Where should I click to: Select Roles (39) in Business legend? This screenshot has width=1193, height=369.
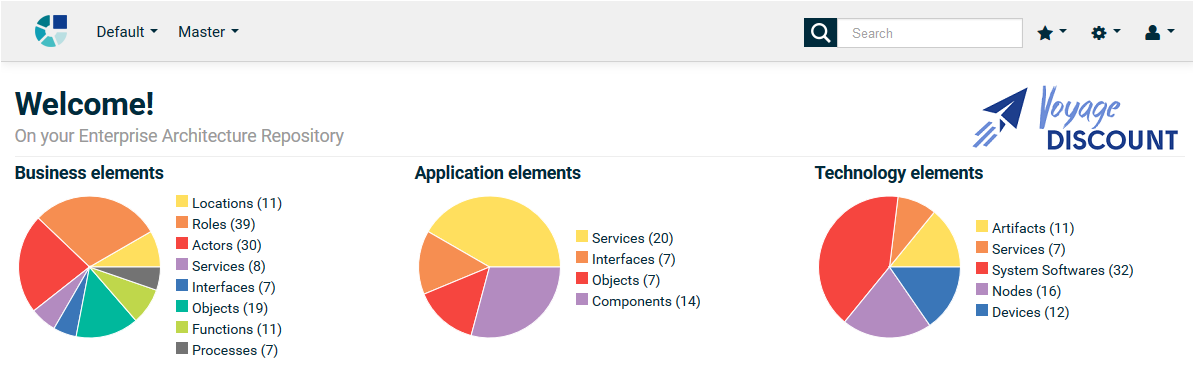coord(223,224)
